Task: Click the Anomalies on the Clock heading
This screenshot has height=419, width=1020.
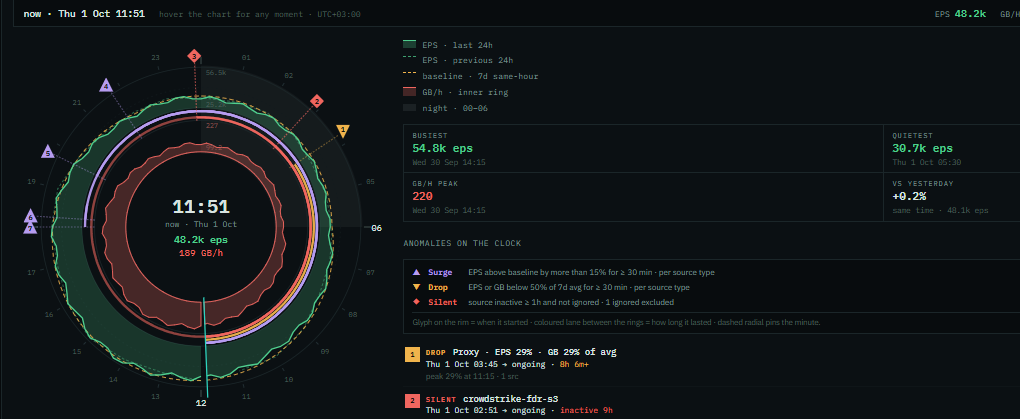Action: 462,243
